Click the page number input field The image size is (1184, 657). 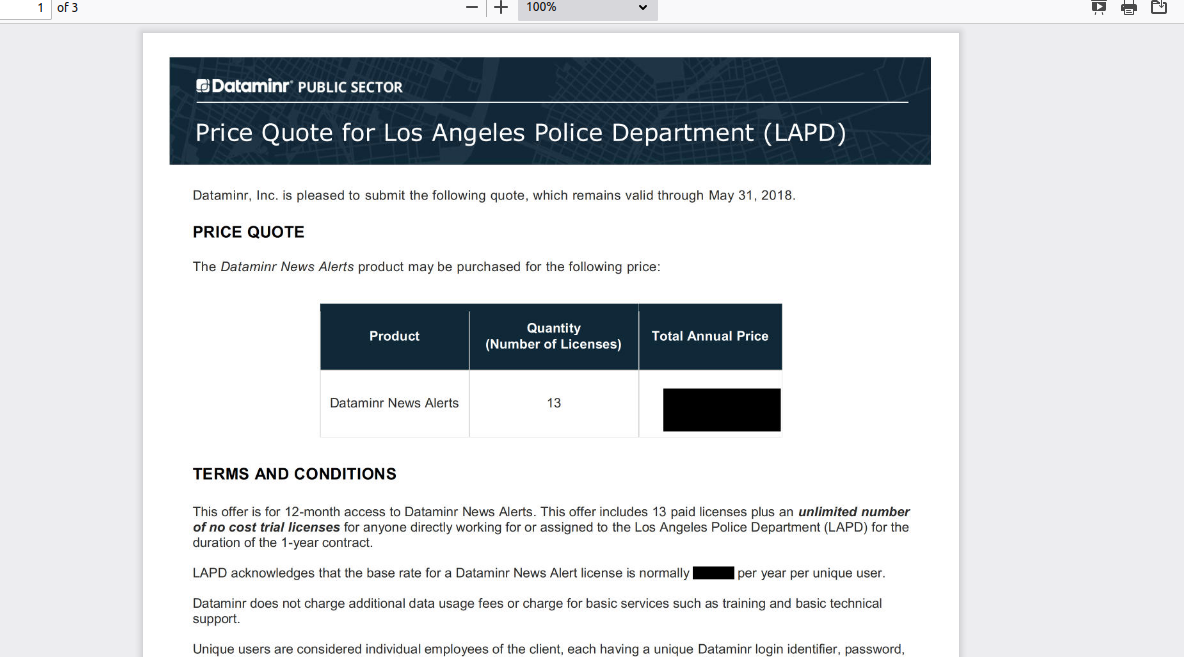[x=26, y=8]
